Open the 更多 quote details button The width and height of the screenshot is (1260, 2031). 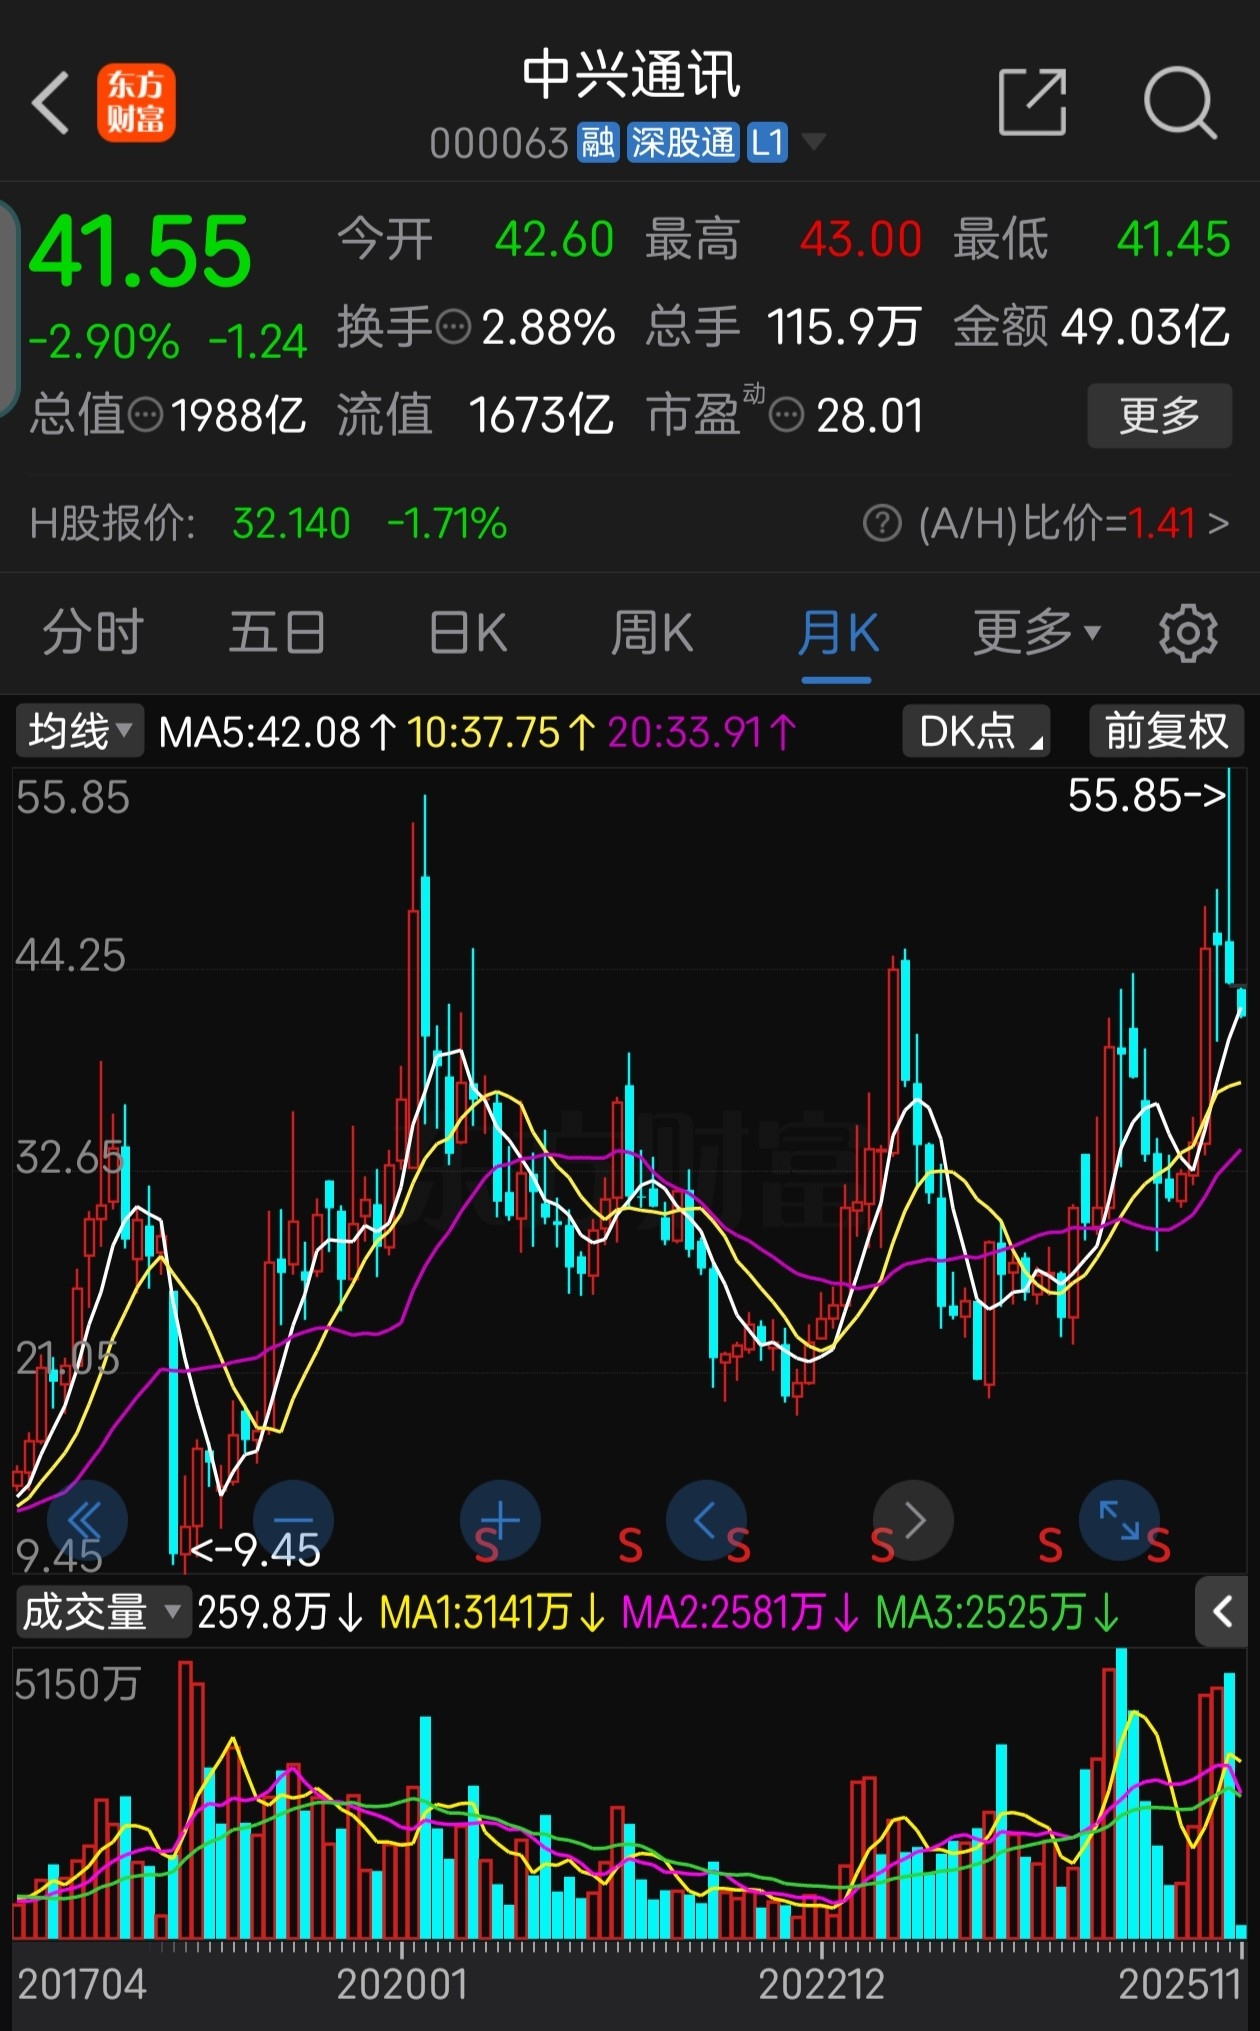[x=1159, y=415]
